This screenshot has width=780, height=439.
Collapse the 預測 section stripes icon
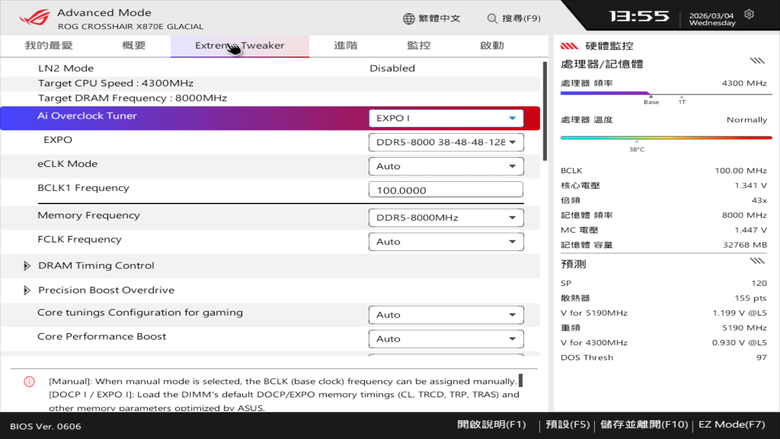[x=757, y=261]
